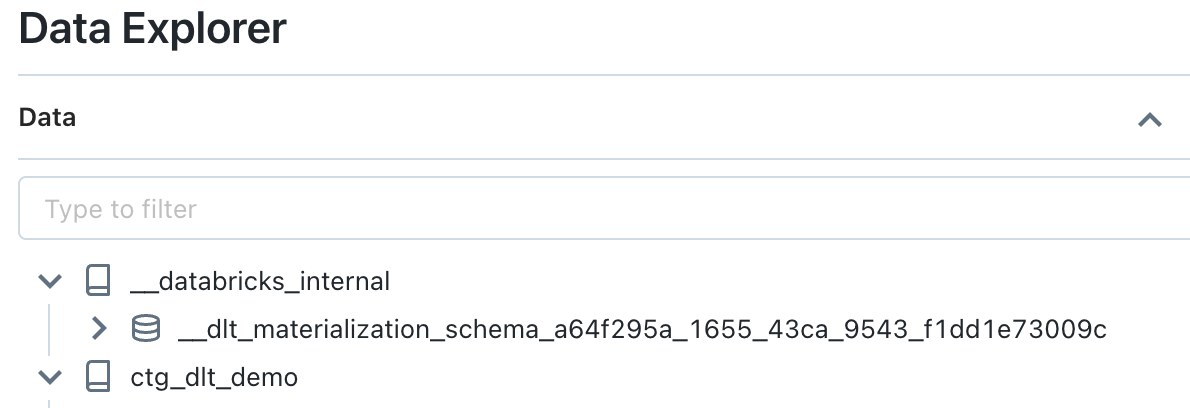Open the __databricks_internal catalog label

coord(260,281)
